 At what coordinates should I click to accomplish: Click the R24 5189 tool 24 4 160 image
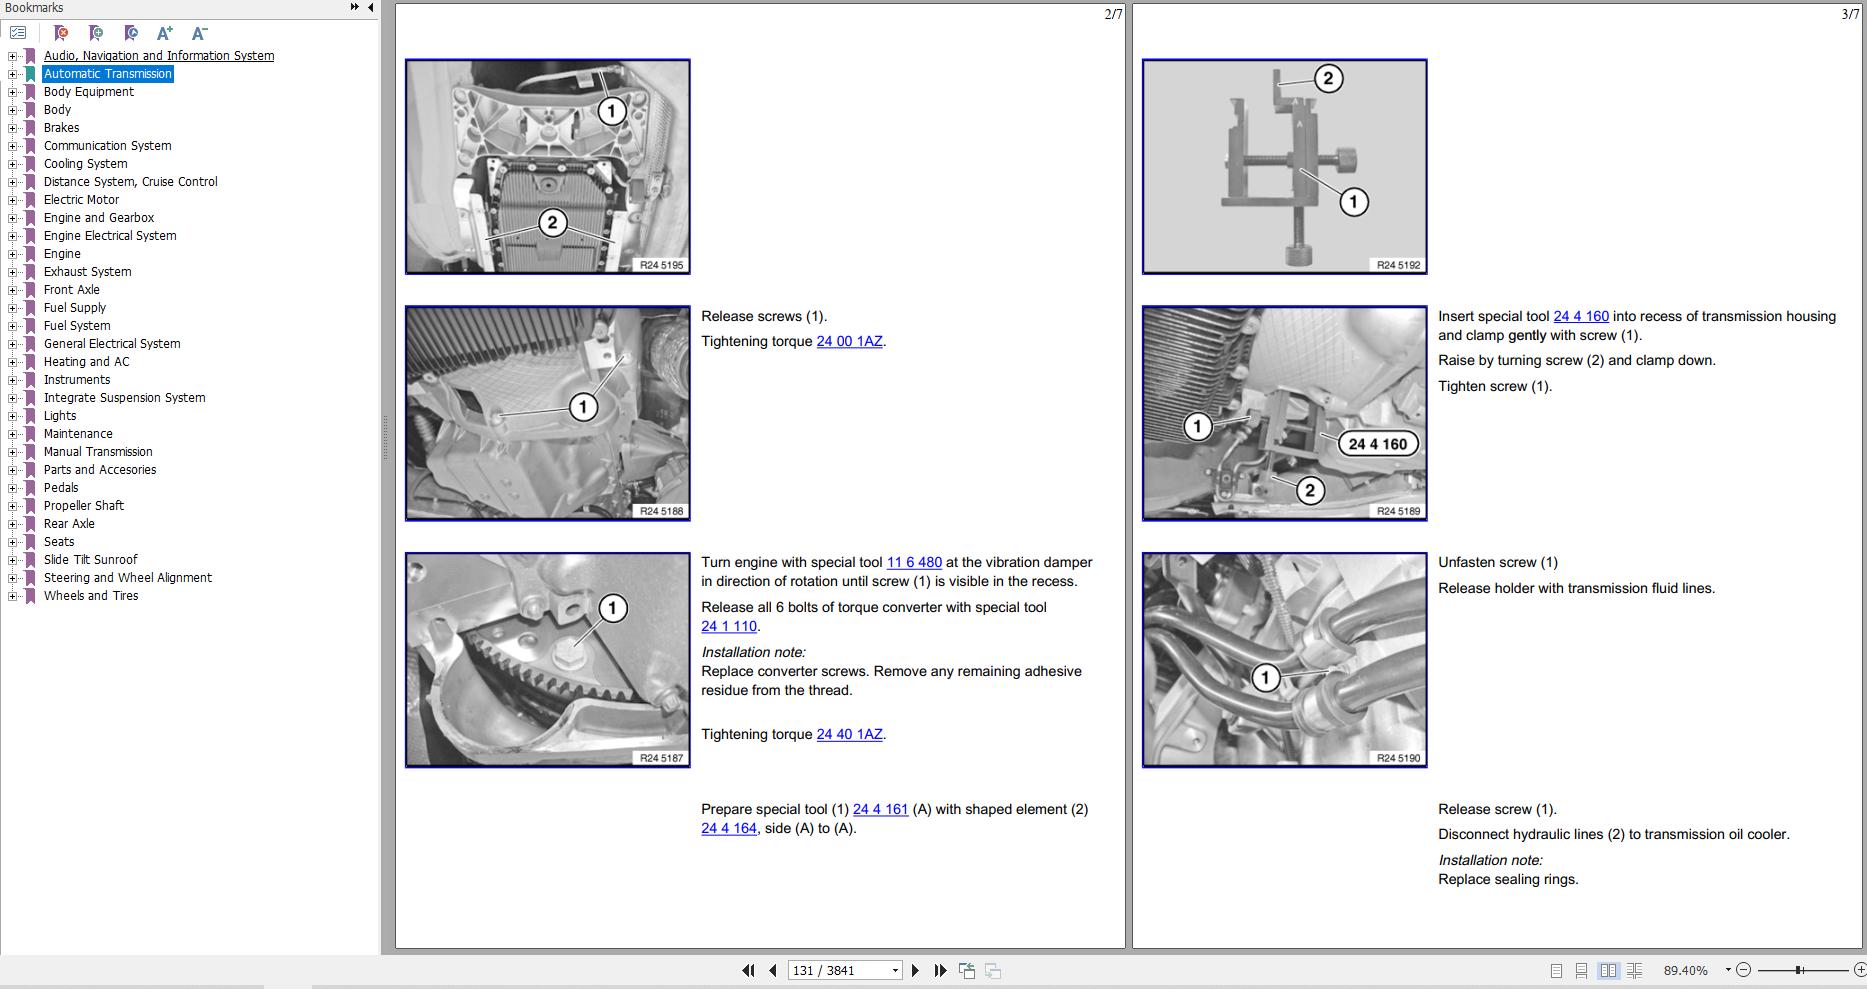[1285, 413]
